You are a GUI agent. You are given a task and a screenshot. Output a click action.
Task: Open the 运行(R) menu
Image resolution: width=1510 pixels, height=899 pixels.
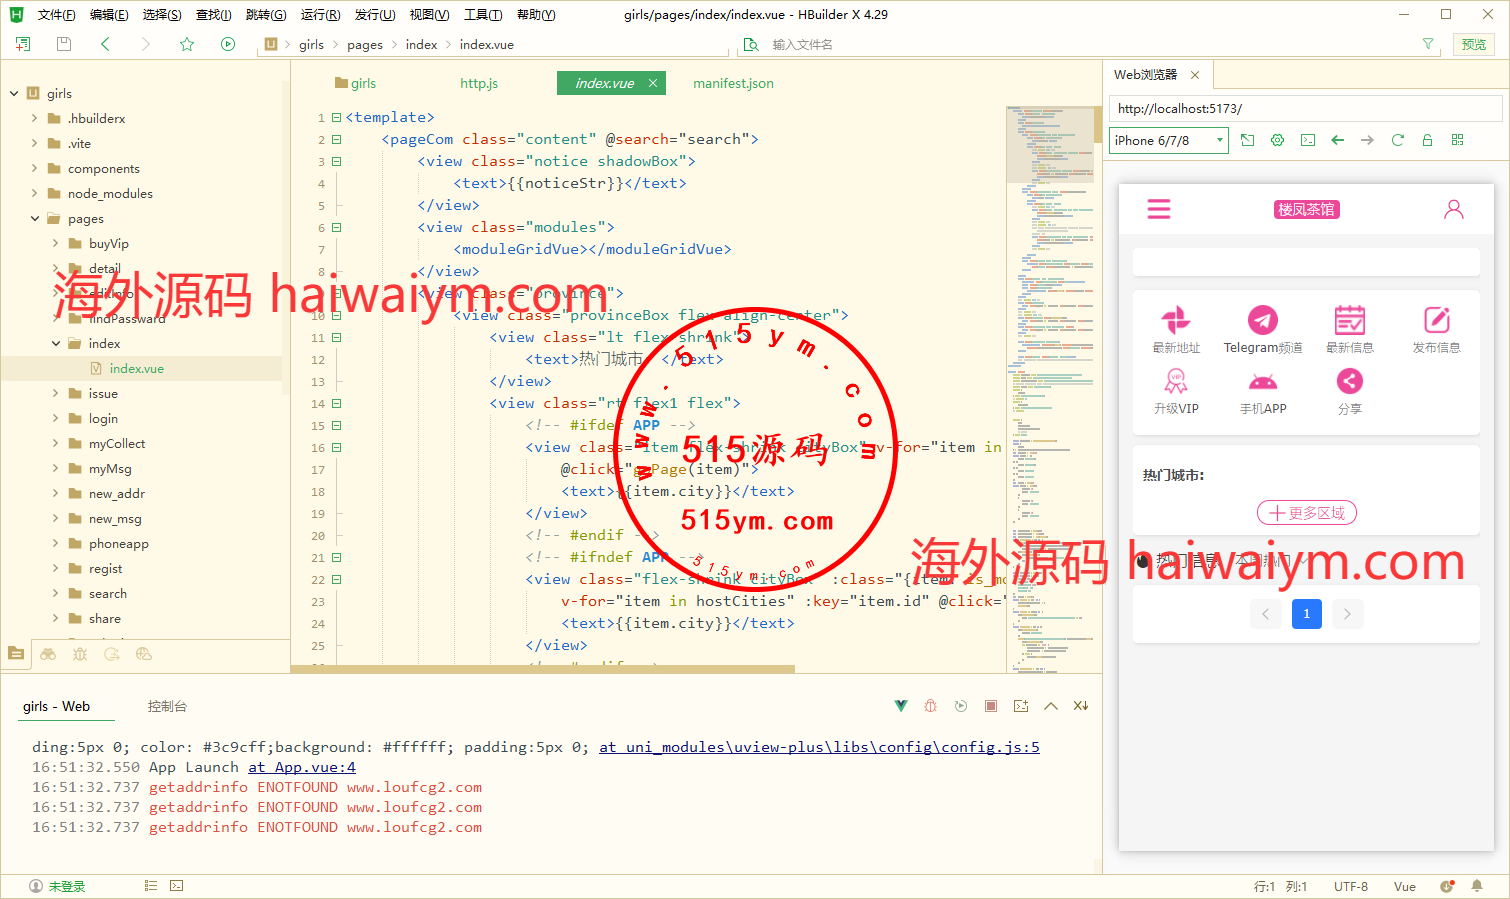[x=320, y=15]
